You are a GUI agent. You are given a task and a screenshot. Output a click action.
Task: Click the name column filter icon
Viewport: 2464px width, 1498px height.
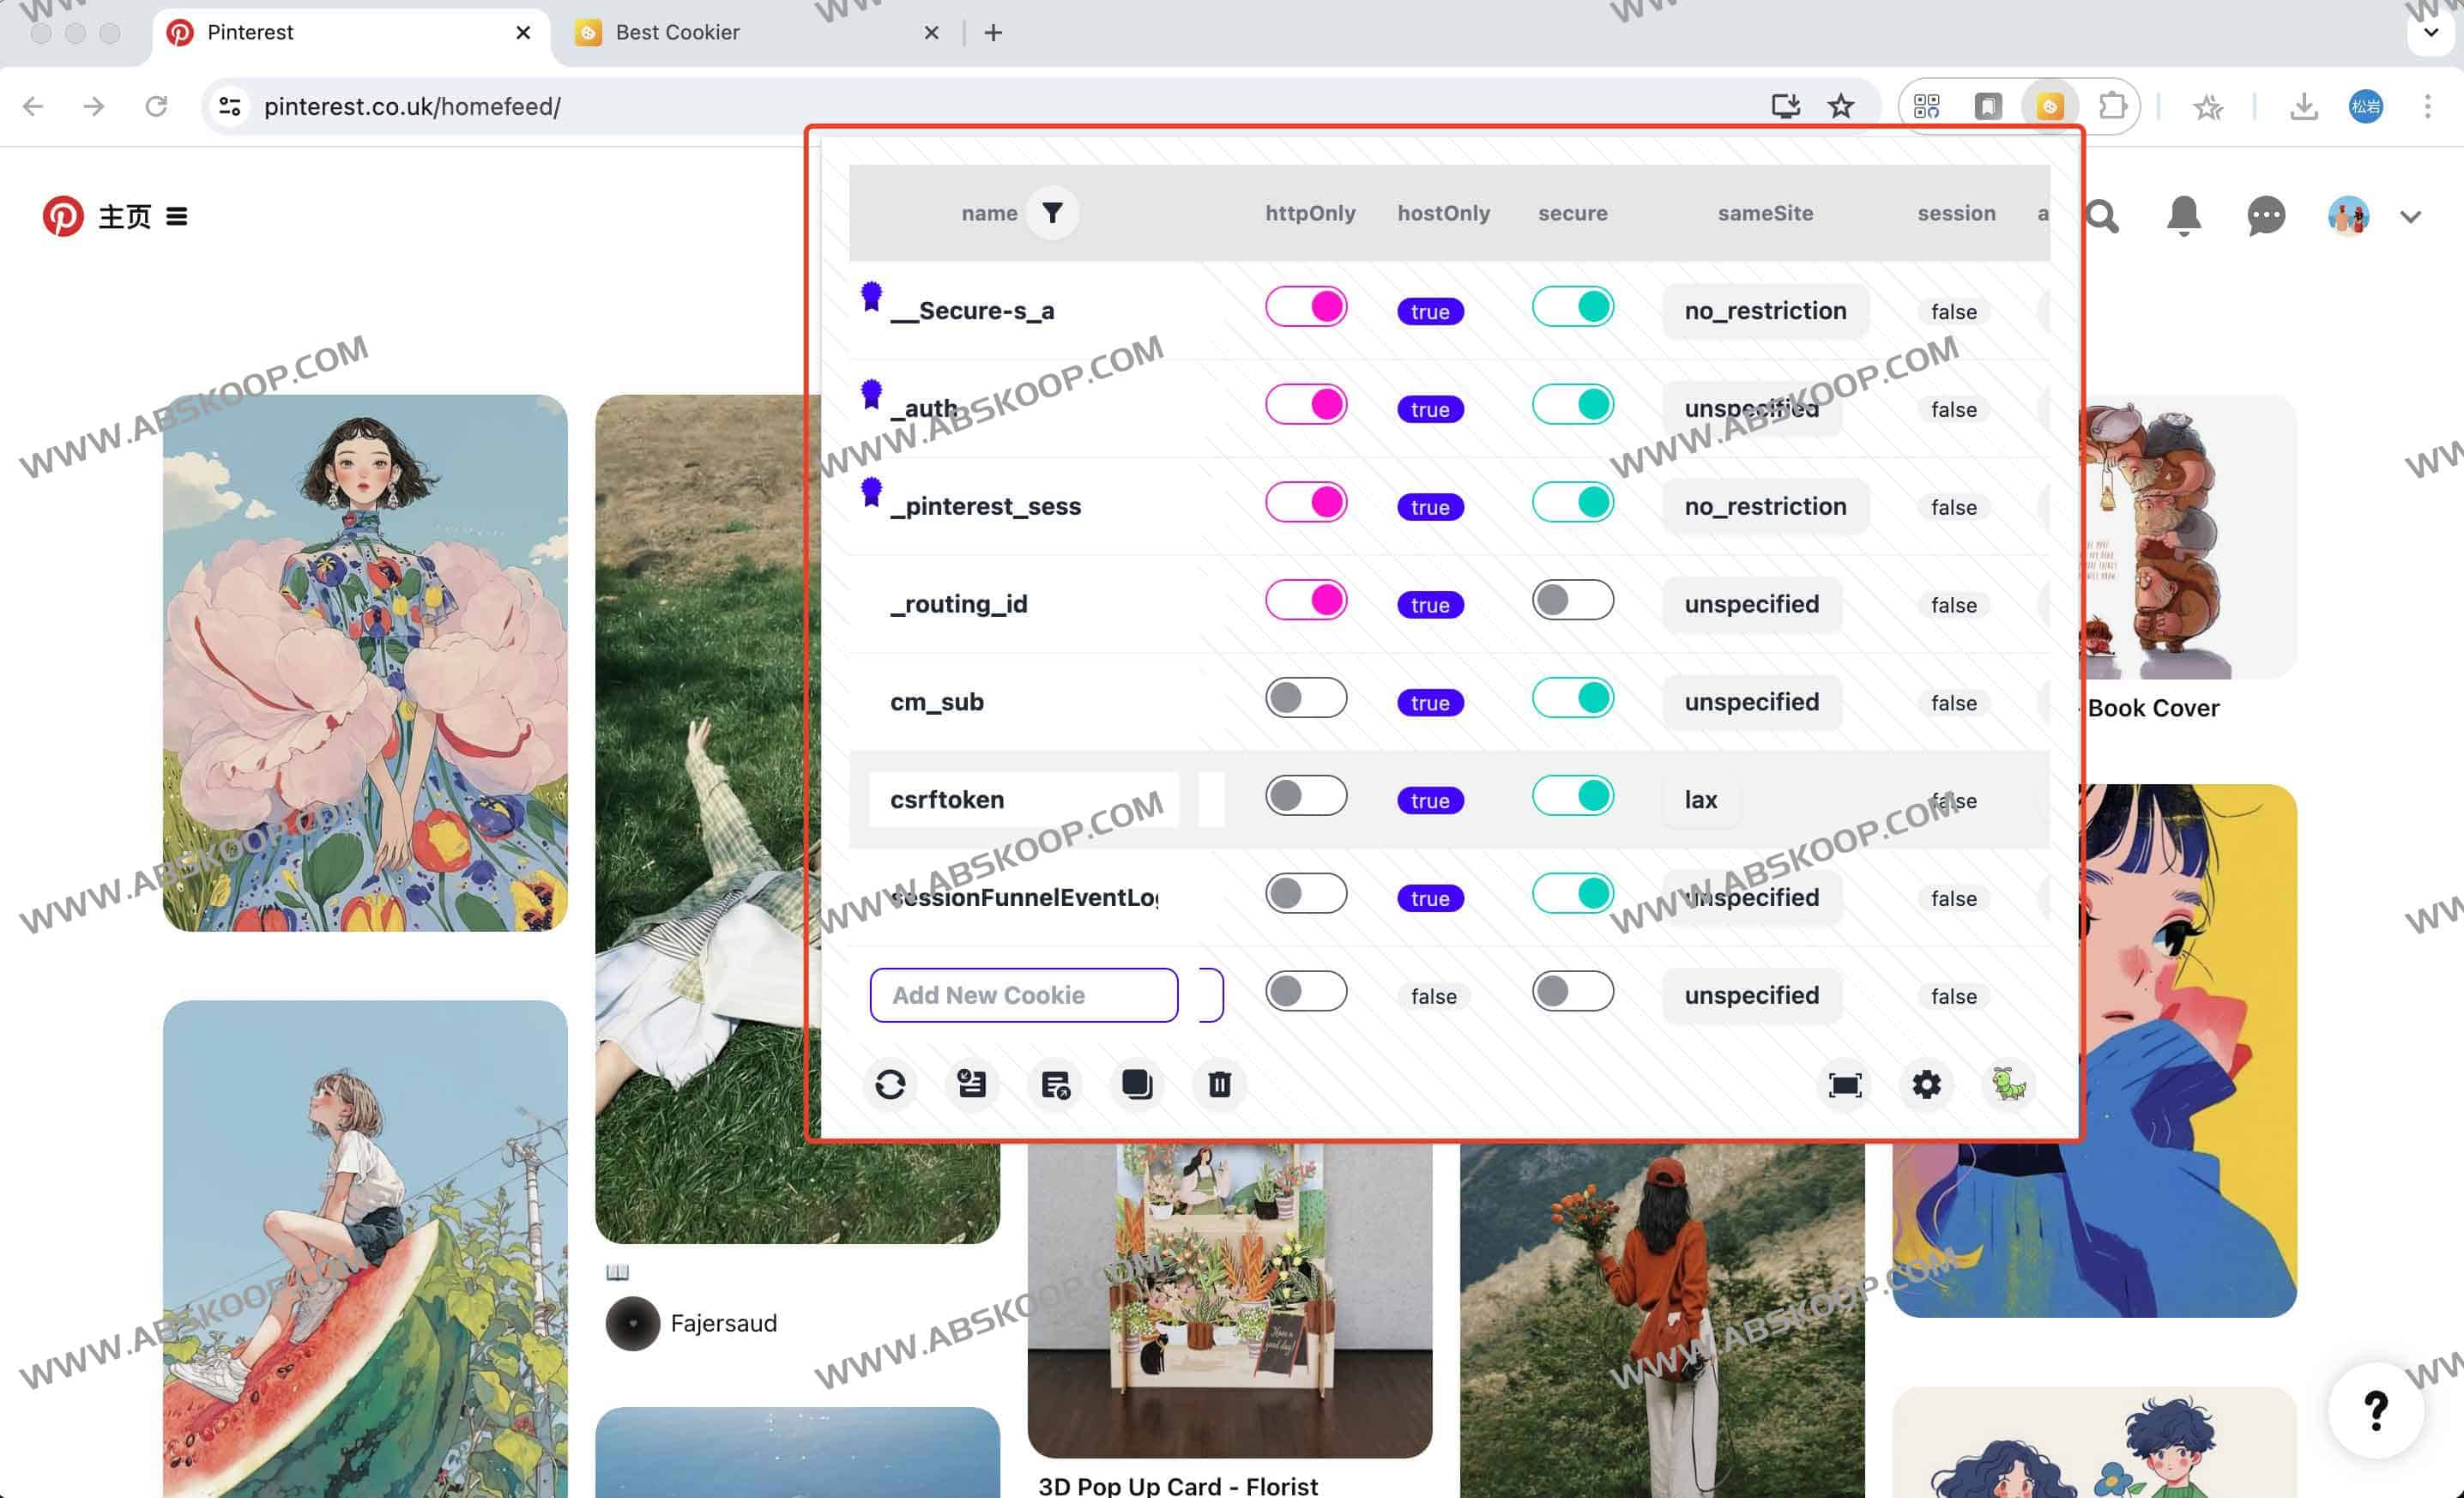tap(1052, 212)
